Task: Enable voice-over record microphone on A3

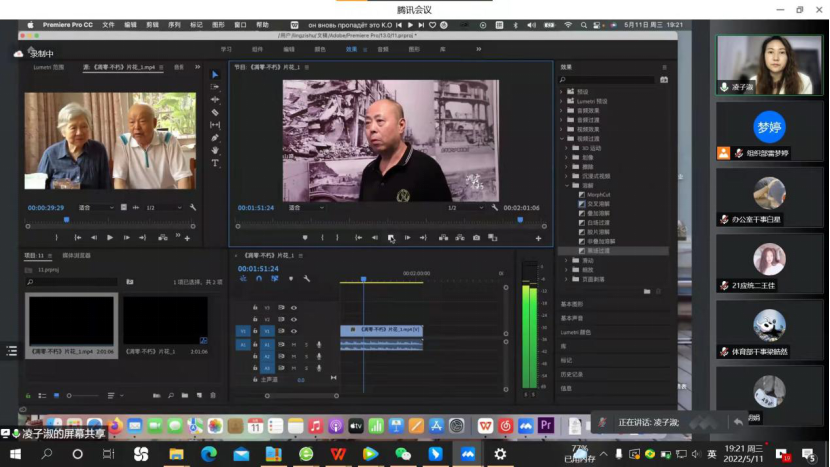Action: coord(319,368)
